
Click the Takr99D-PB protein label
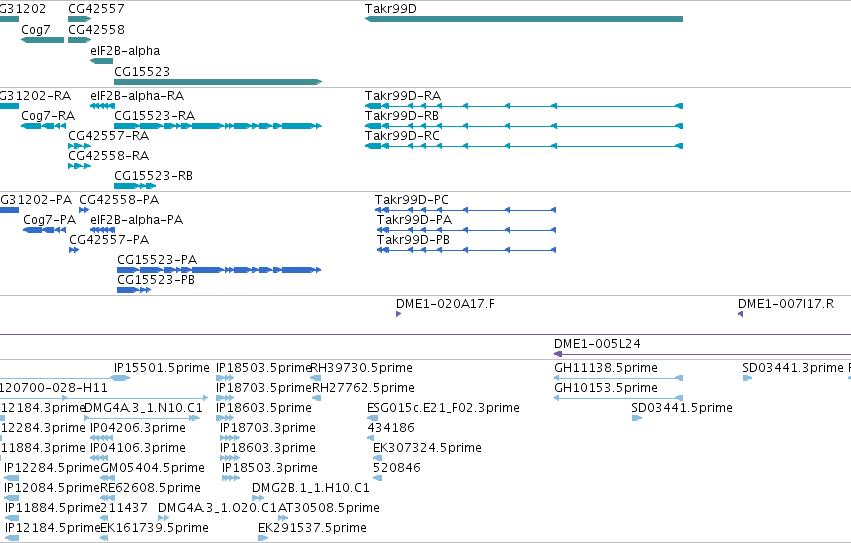pyautogui.click(x=414, y=240)
